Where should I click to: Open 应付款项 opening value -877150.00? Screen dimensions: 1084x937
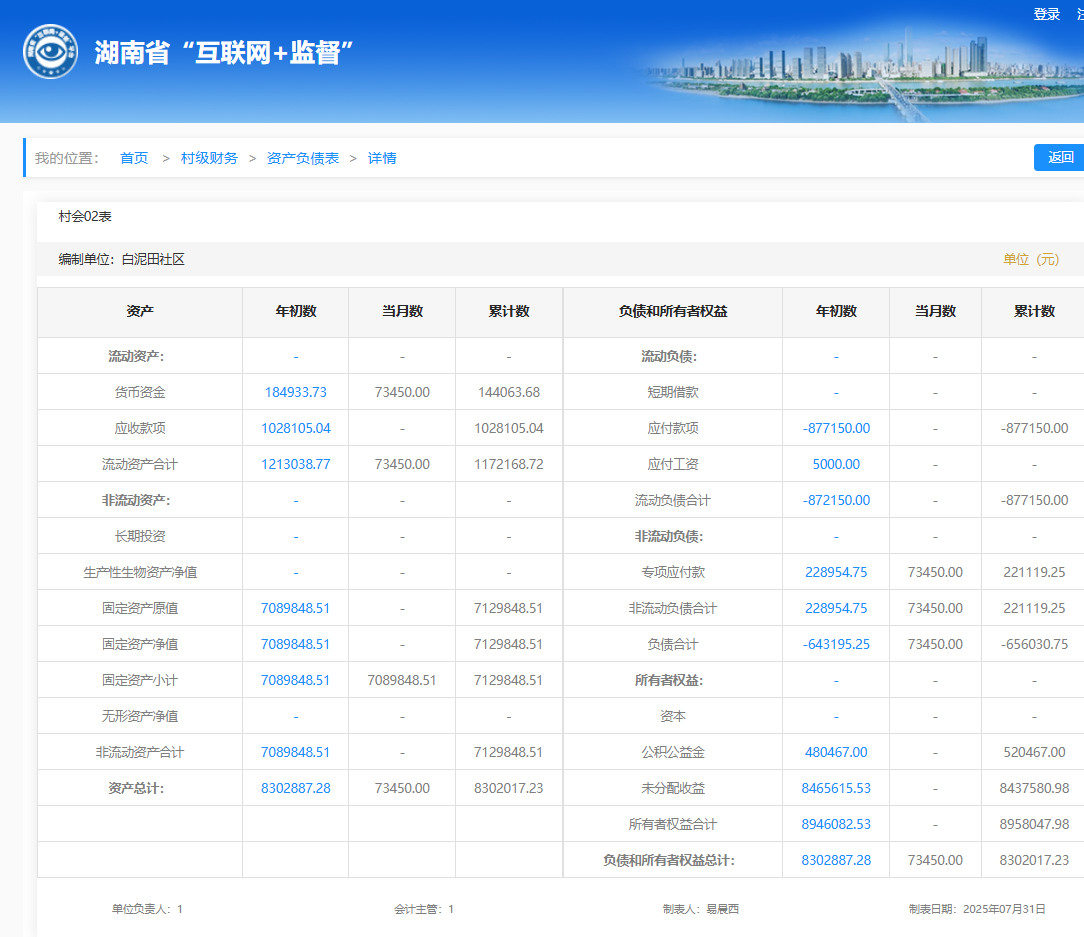pyautogui.click(x=836, y=428)
